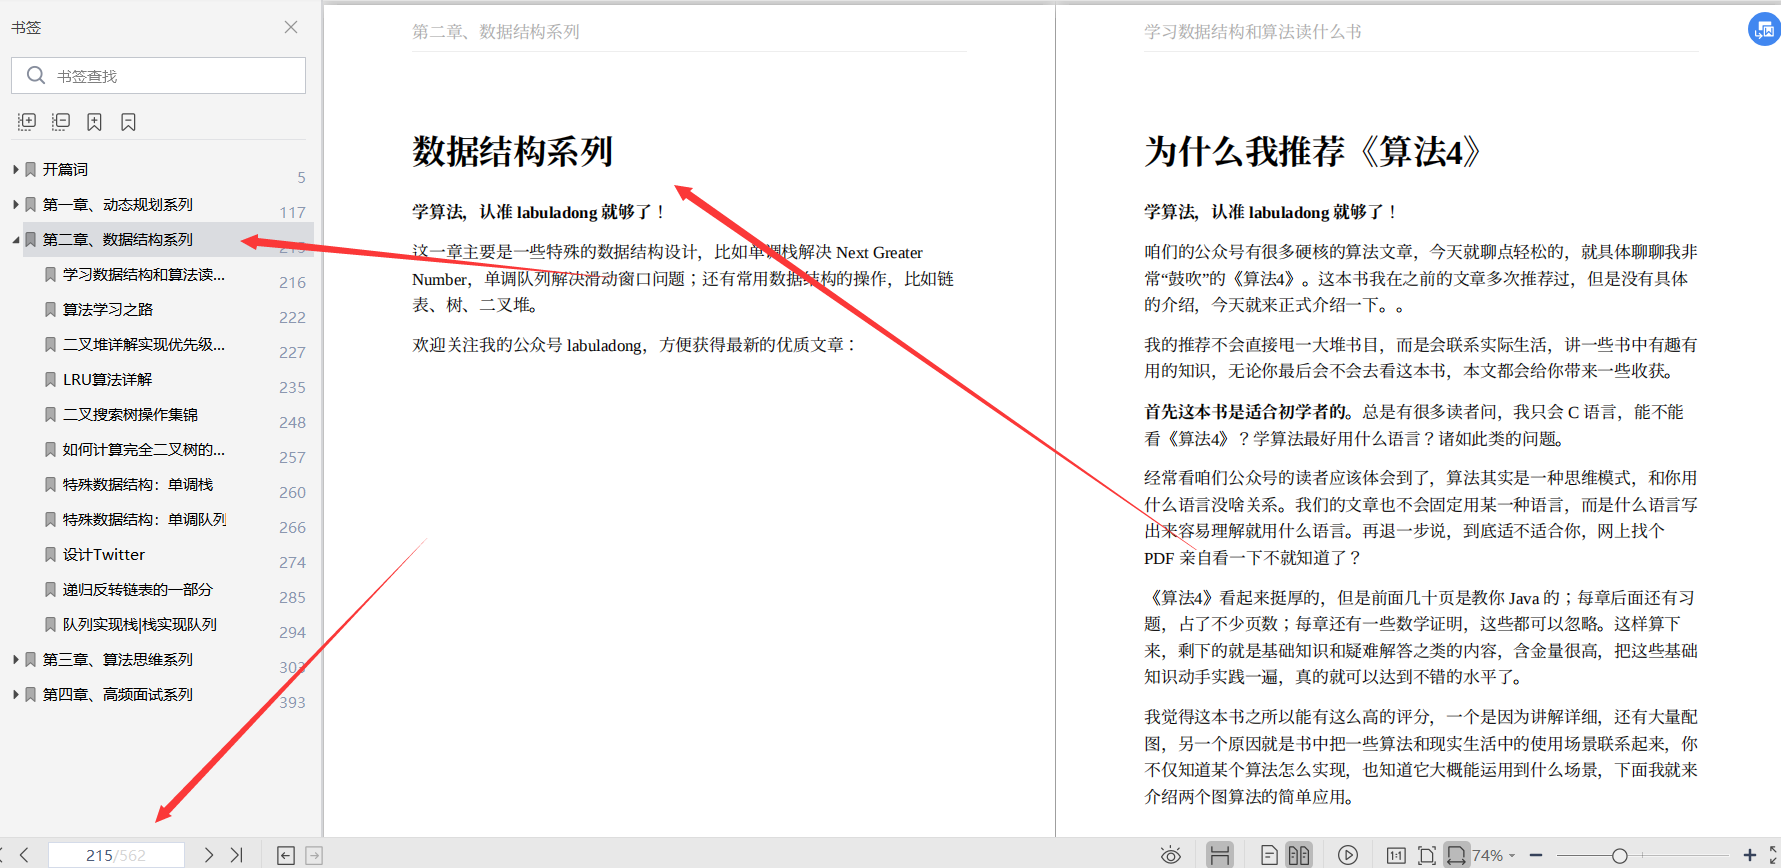Collapse all bookmarks icon
The image size is (1781, 868).
click(x=61, y=122)
